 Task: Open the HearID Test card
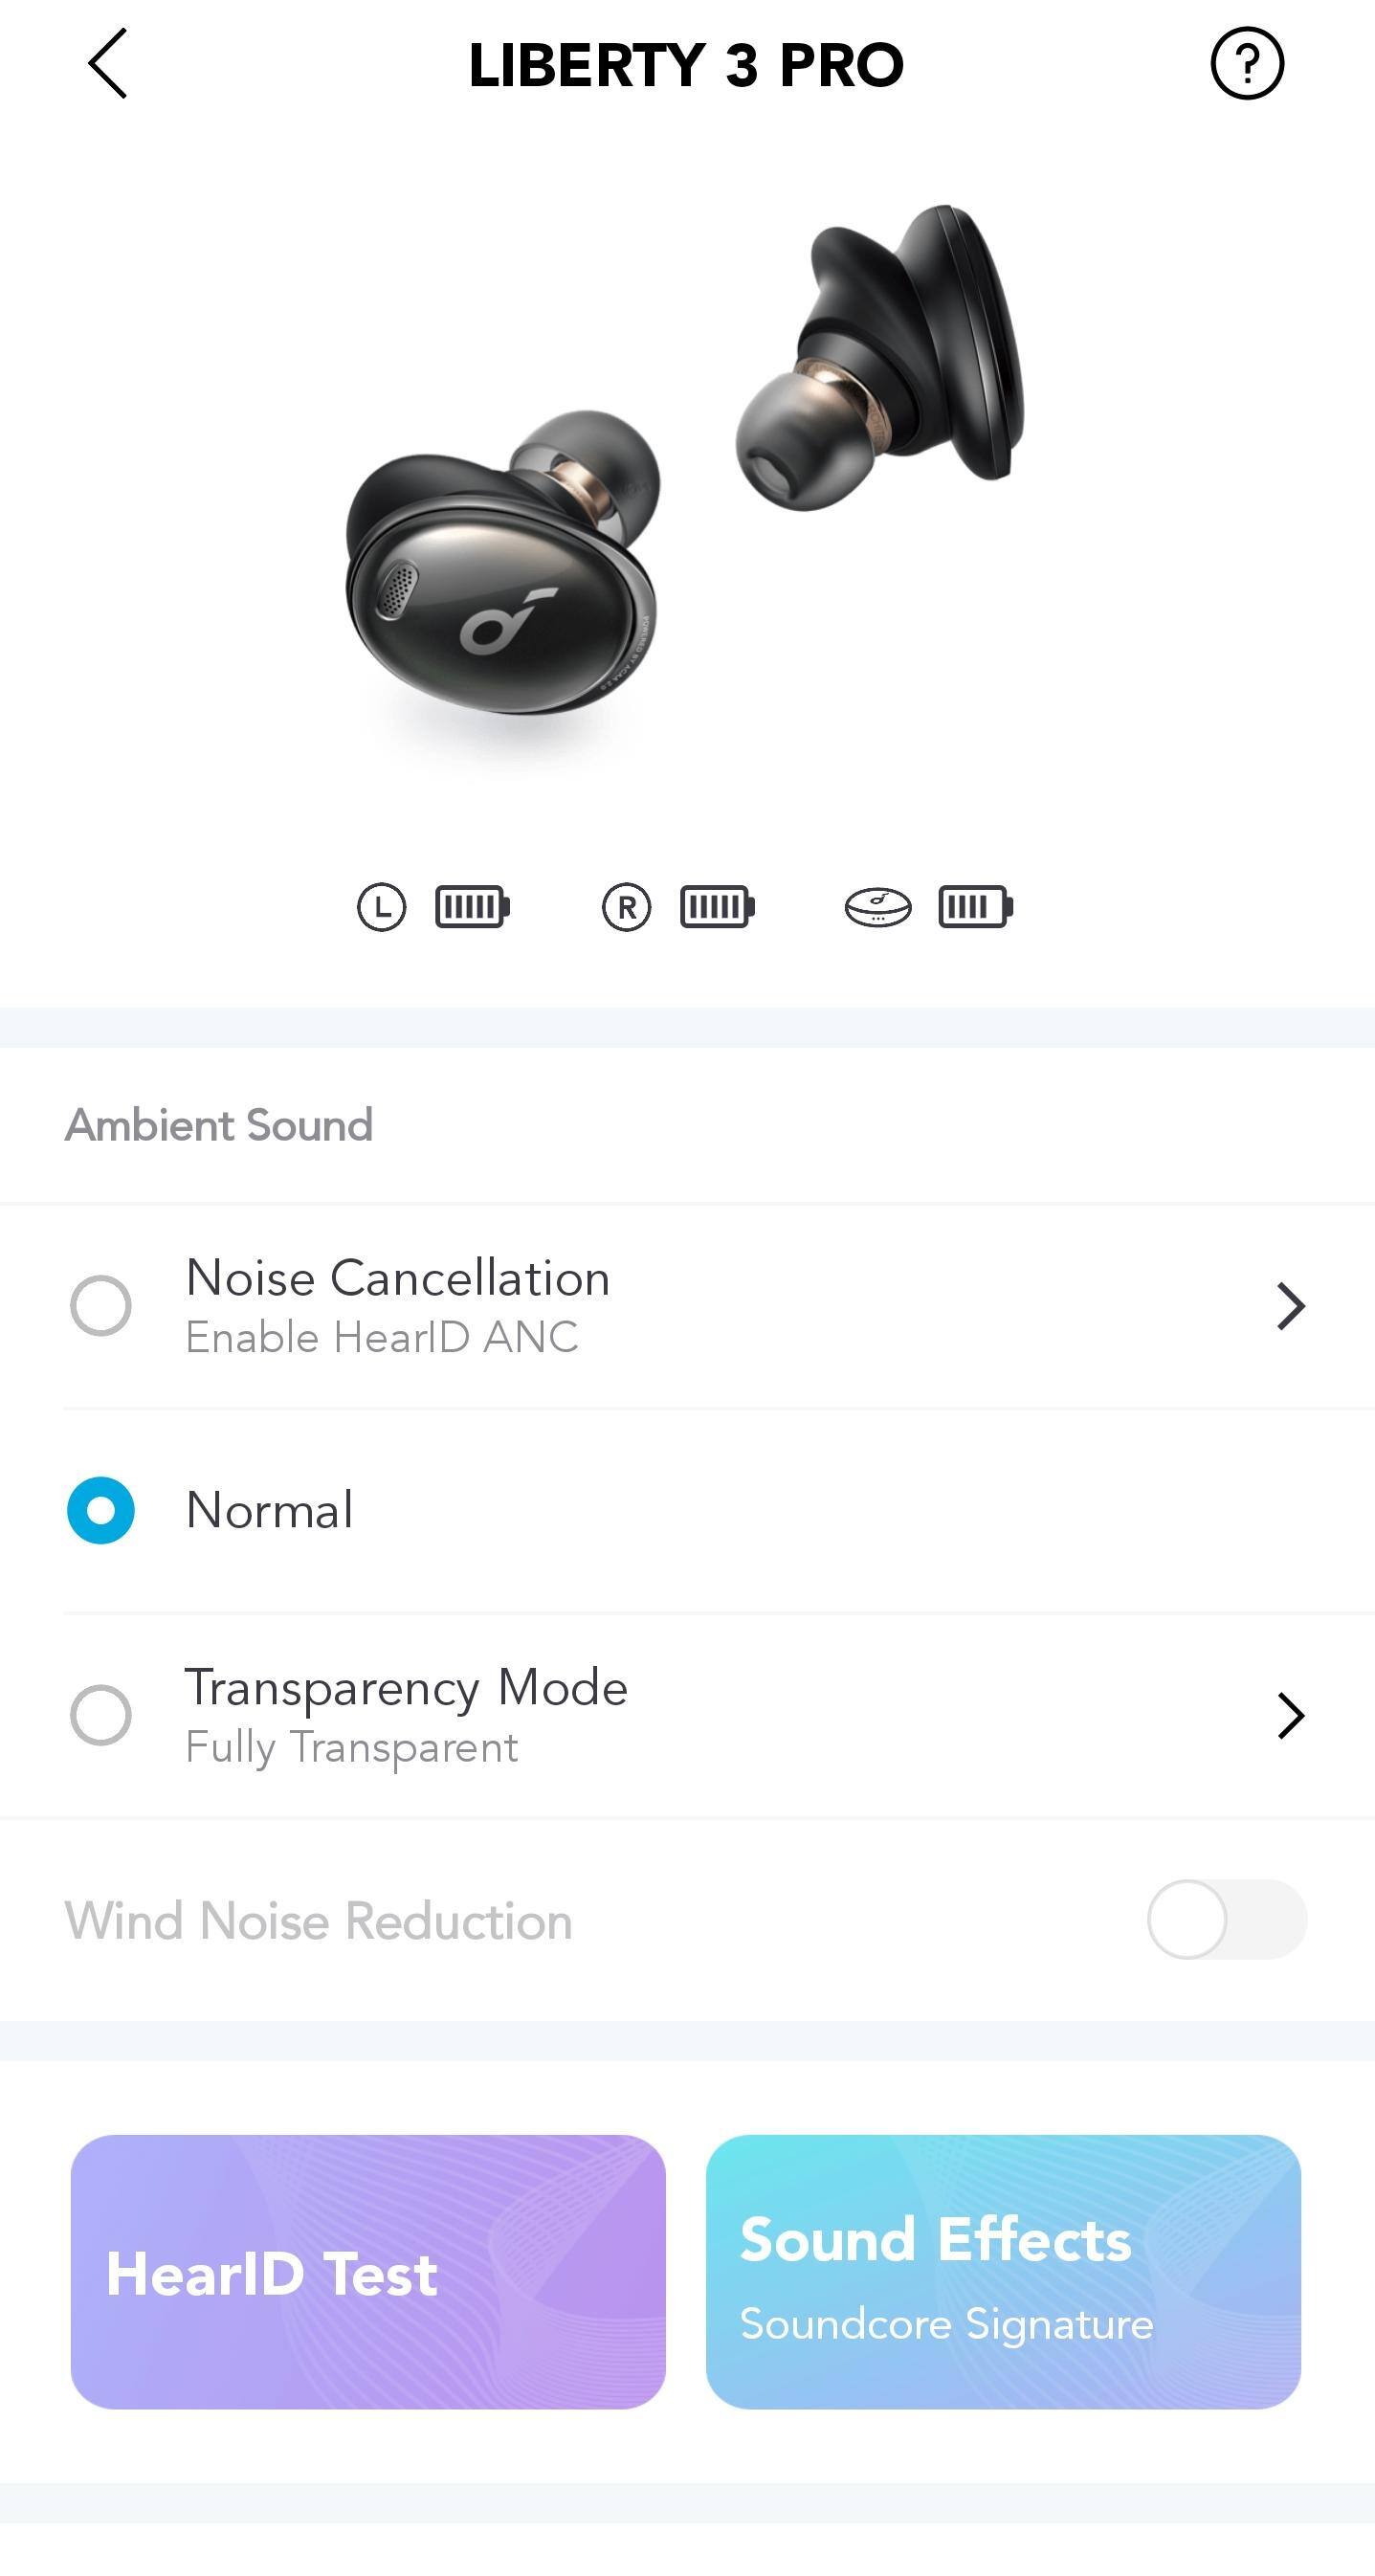368,2271
